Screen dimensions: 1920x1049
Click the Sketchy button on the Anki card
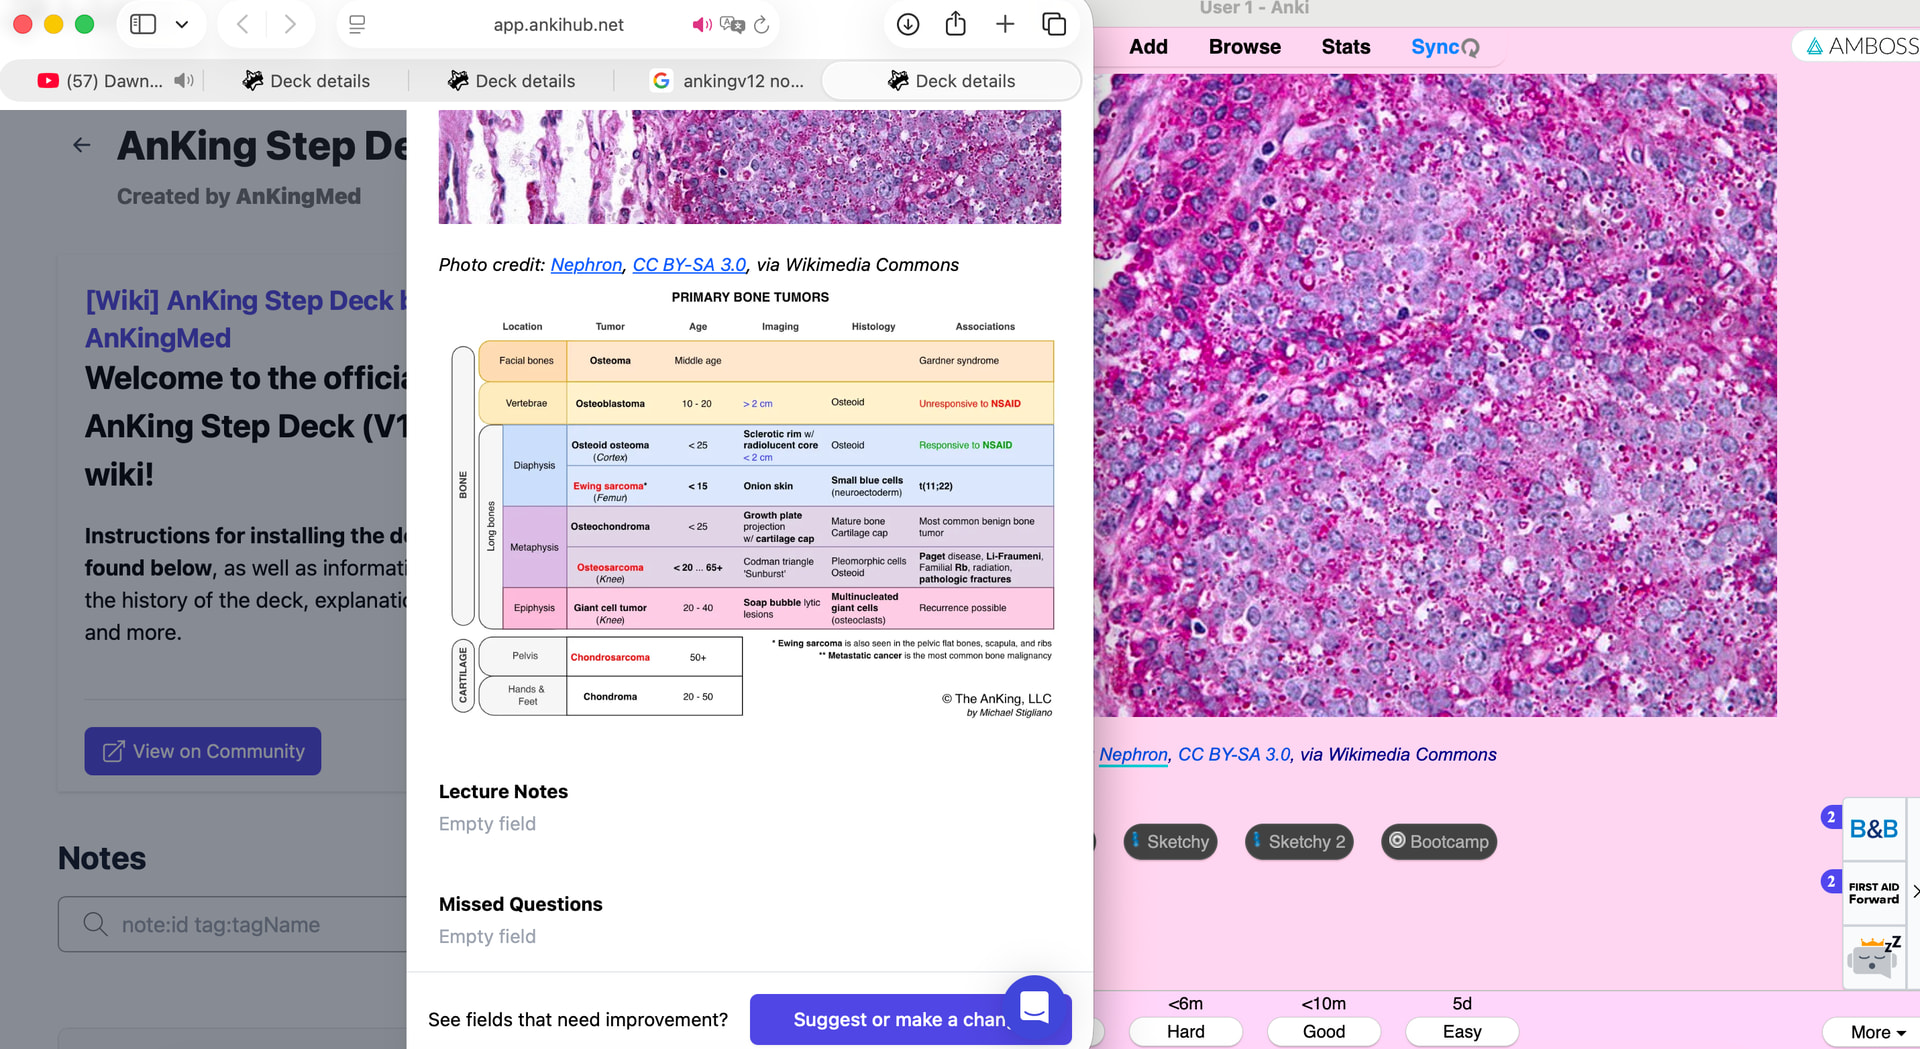click(x=1170, y=842)
